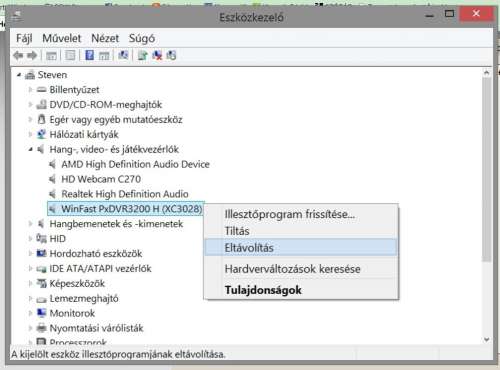Select the IDE ATA/ATAPI vezérlők label
The image size is (500, 370).
[x=100, y=269]
